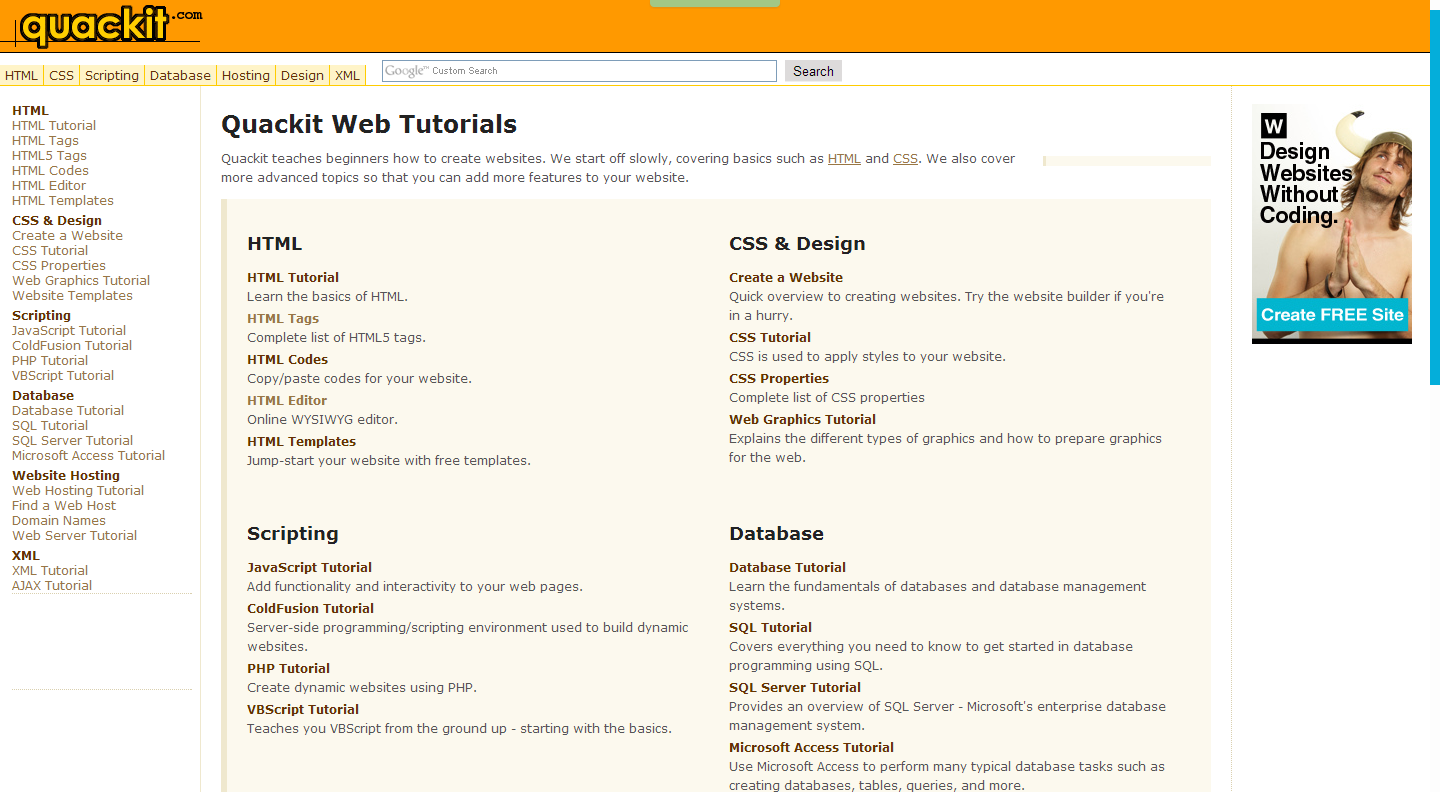
Task: Open HTML Tags in the main content
Action: coord(283,319)
